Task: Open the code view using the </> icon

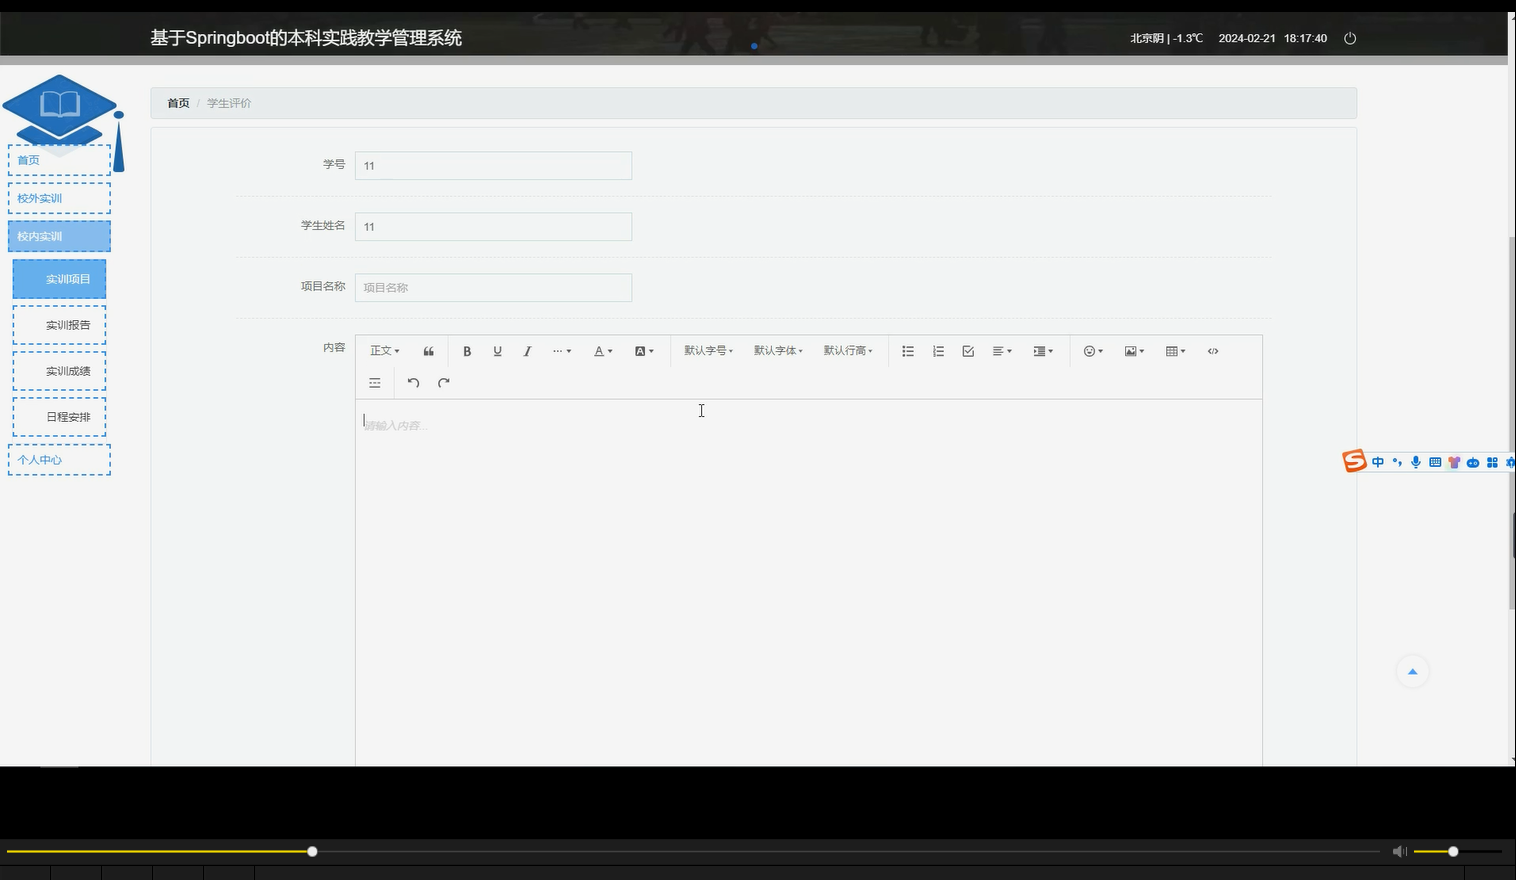Action: (x=1212, y=351)
